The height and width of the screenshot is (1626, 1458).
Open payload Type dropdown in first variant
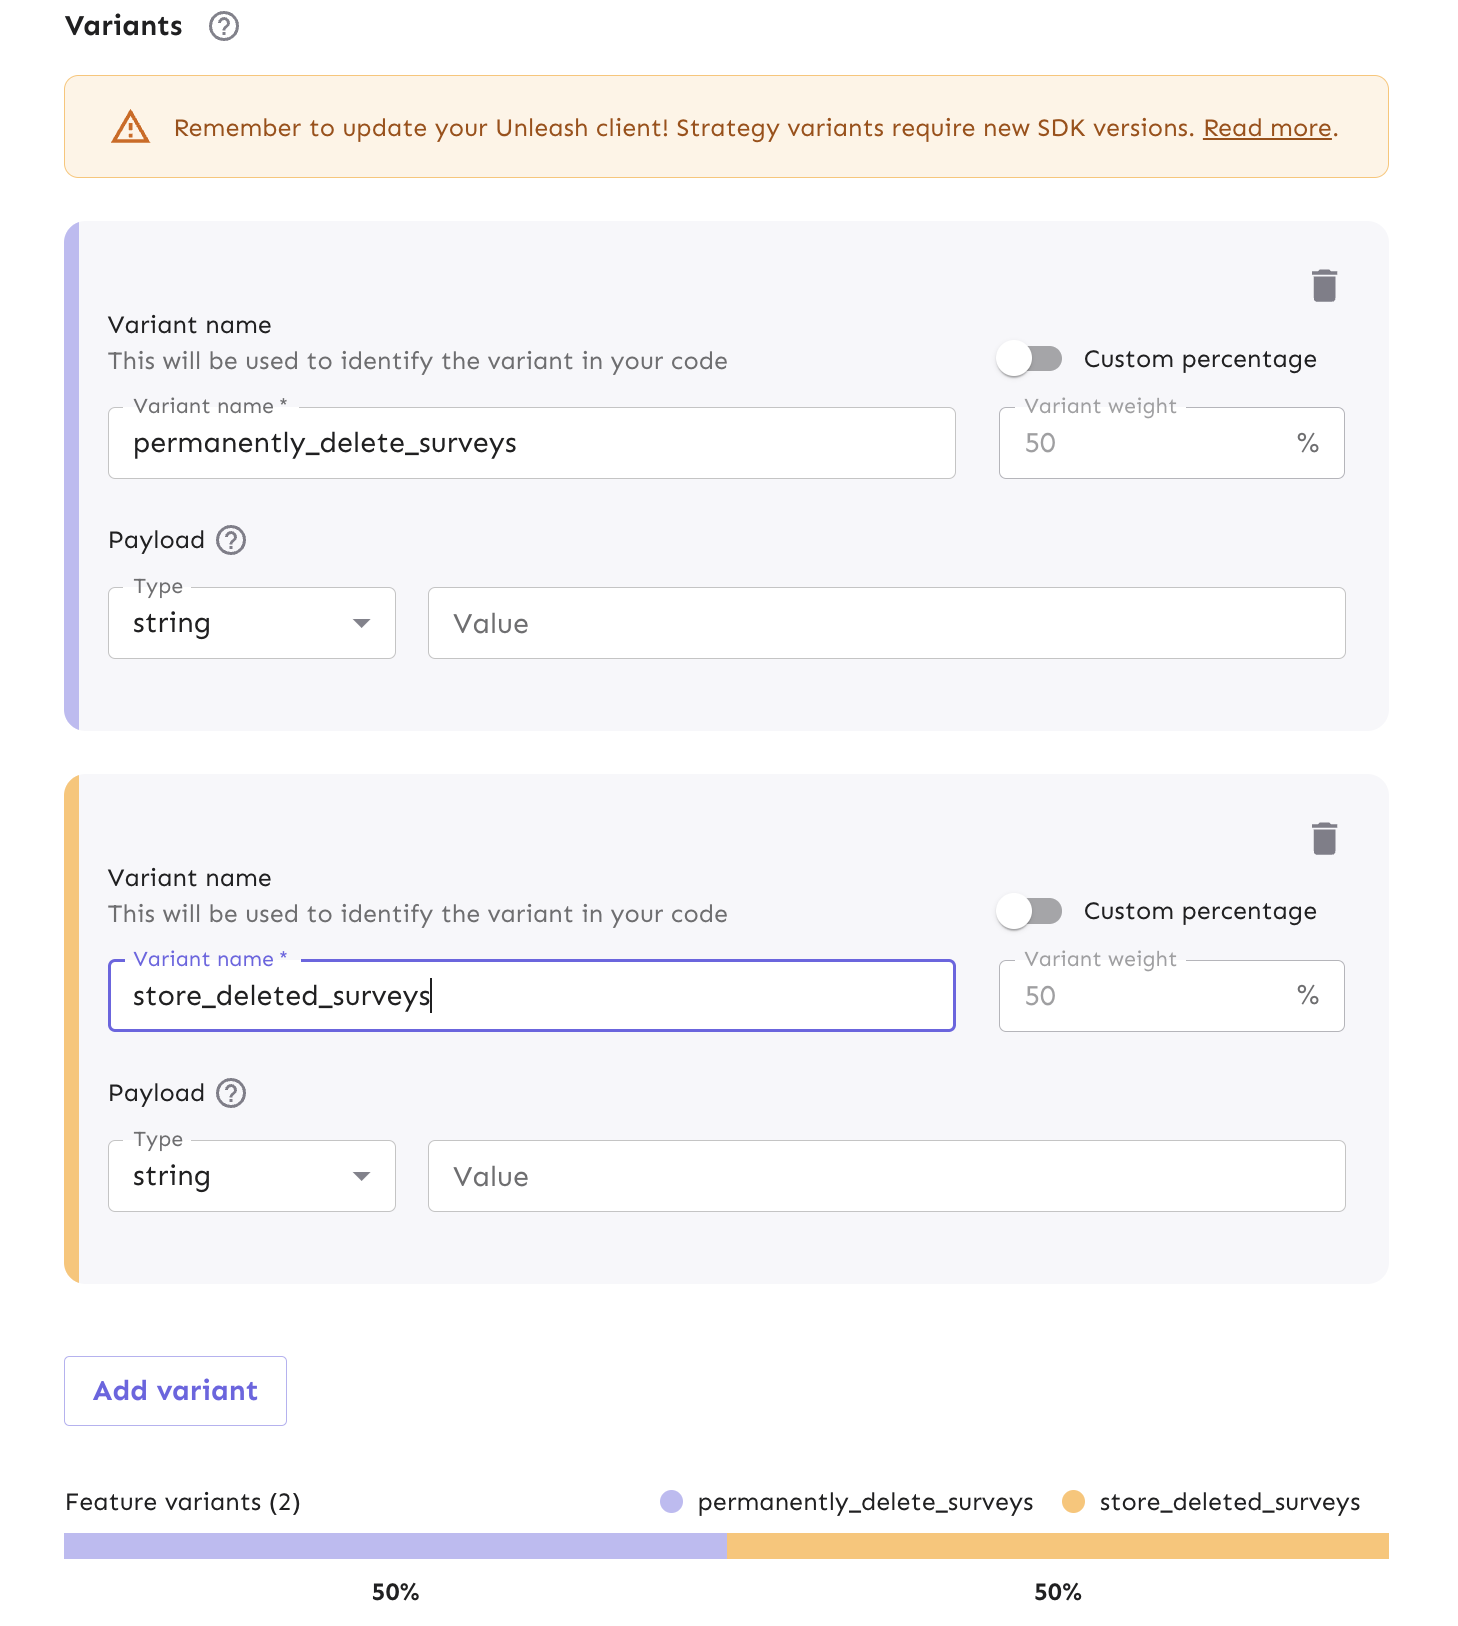tap(252, 623)
